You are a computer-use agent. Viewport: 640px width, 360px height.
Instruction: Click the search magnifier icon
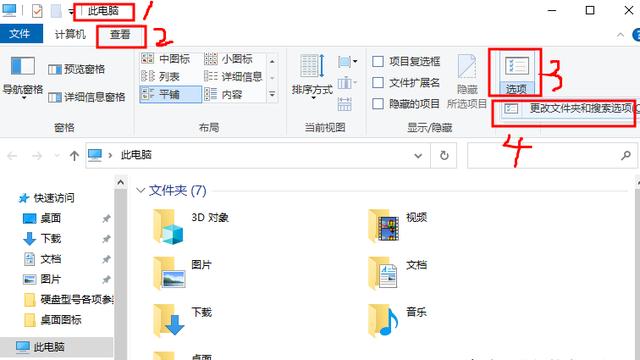(x=626, y=156)
